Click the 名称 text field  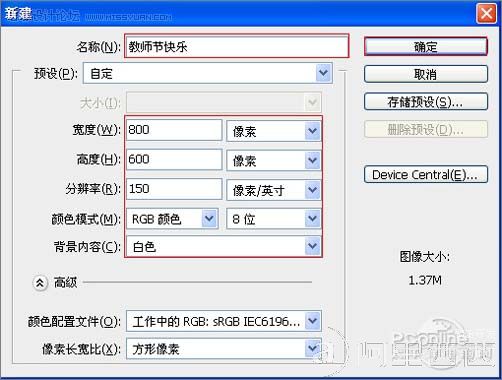point(237,46)
